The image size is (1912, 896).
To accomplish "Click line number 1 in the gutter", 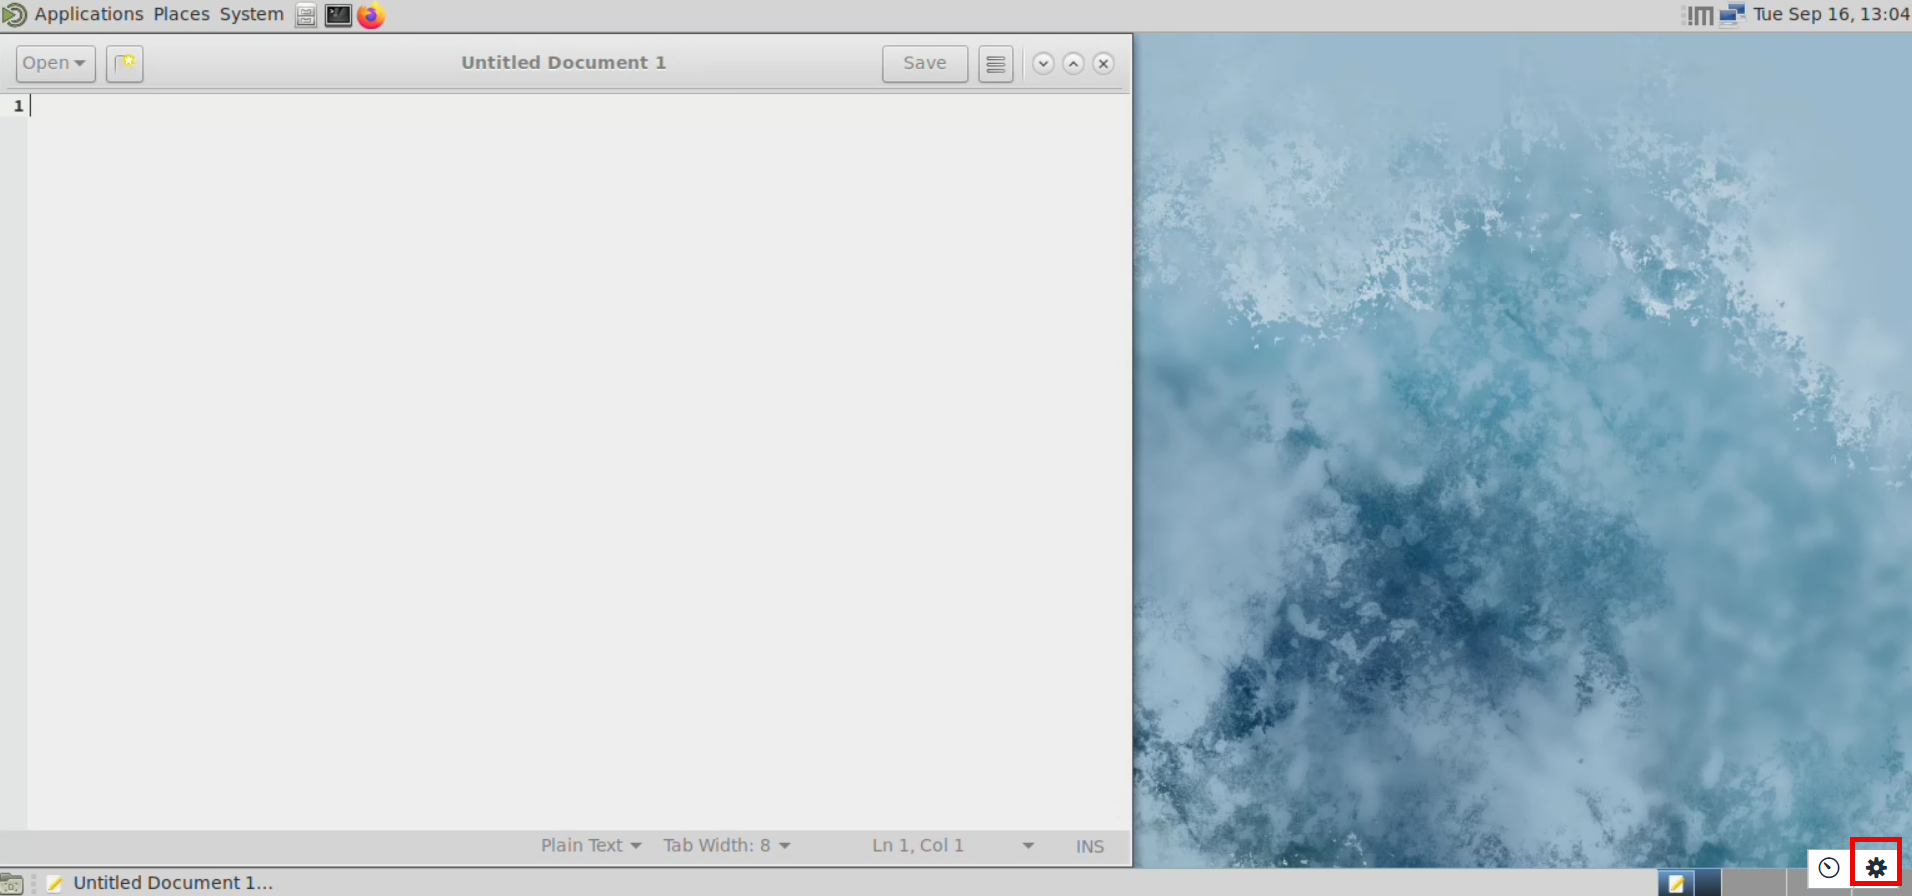I will pyautogui.click(x=18, y=106).
